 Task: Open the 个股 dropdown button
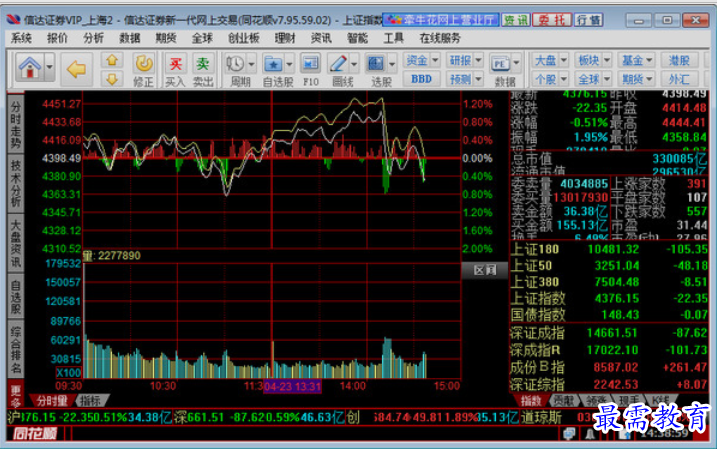pyautogui.click(x=551, y=79)
